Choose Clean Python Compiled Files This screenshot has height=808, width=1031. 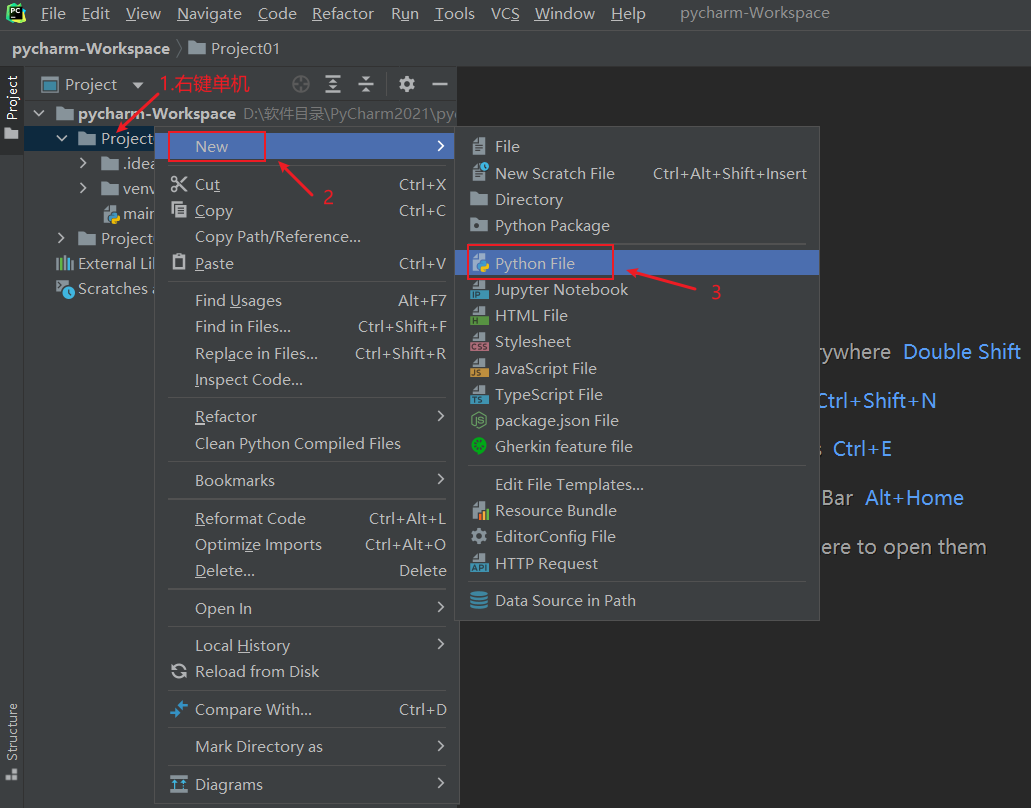(306, 444)
